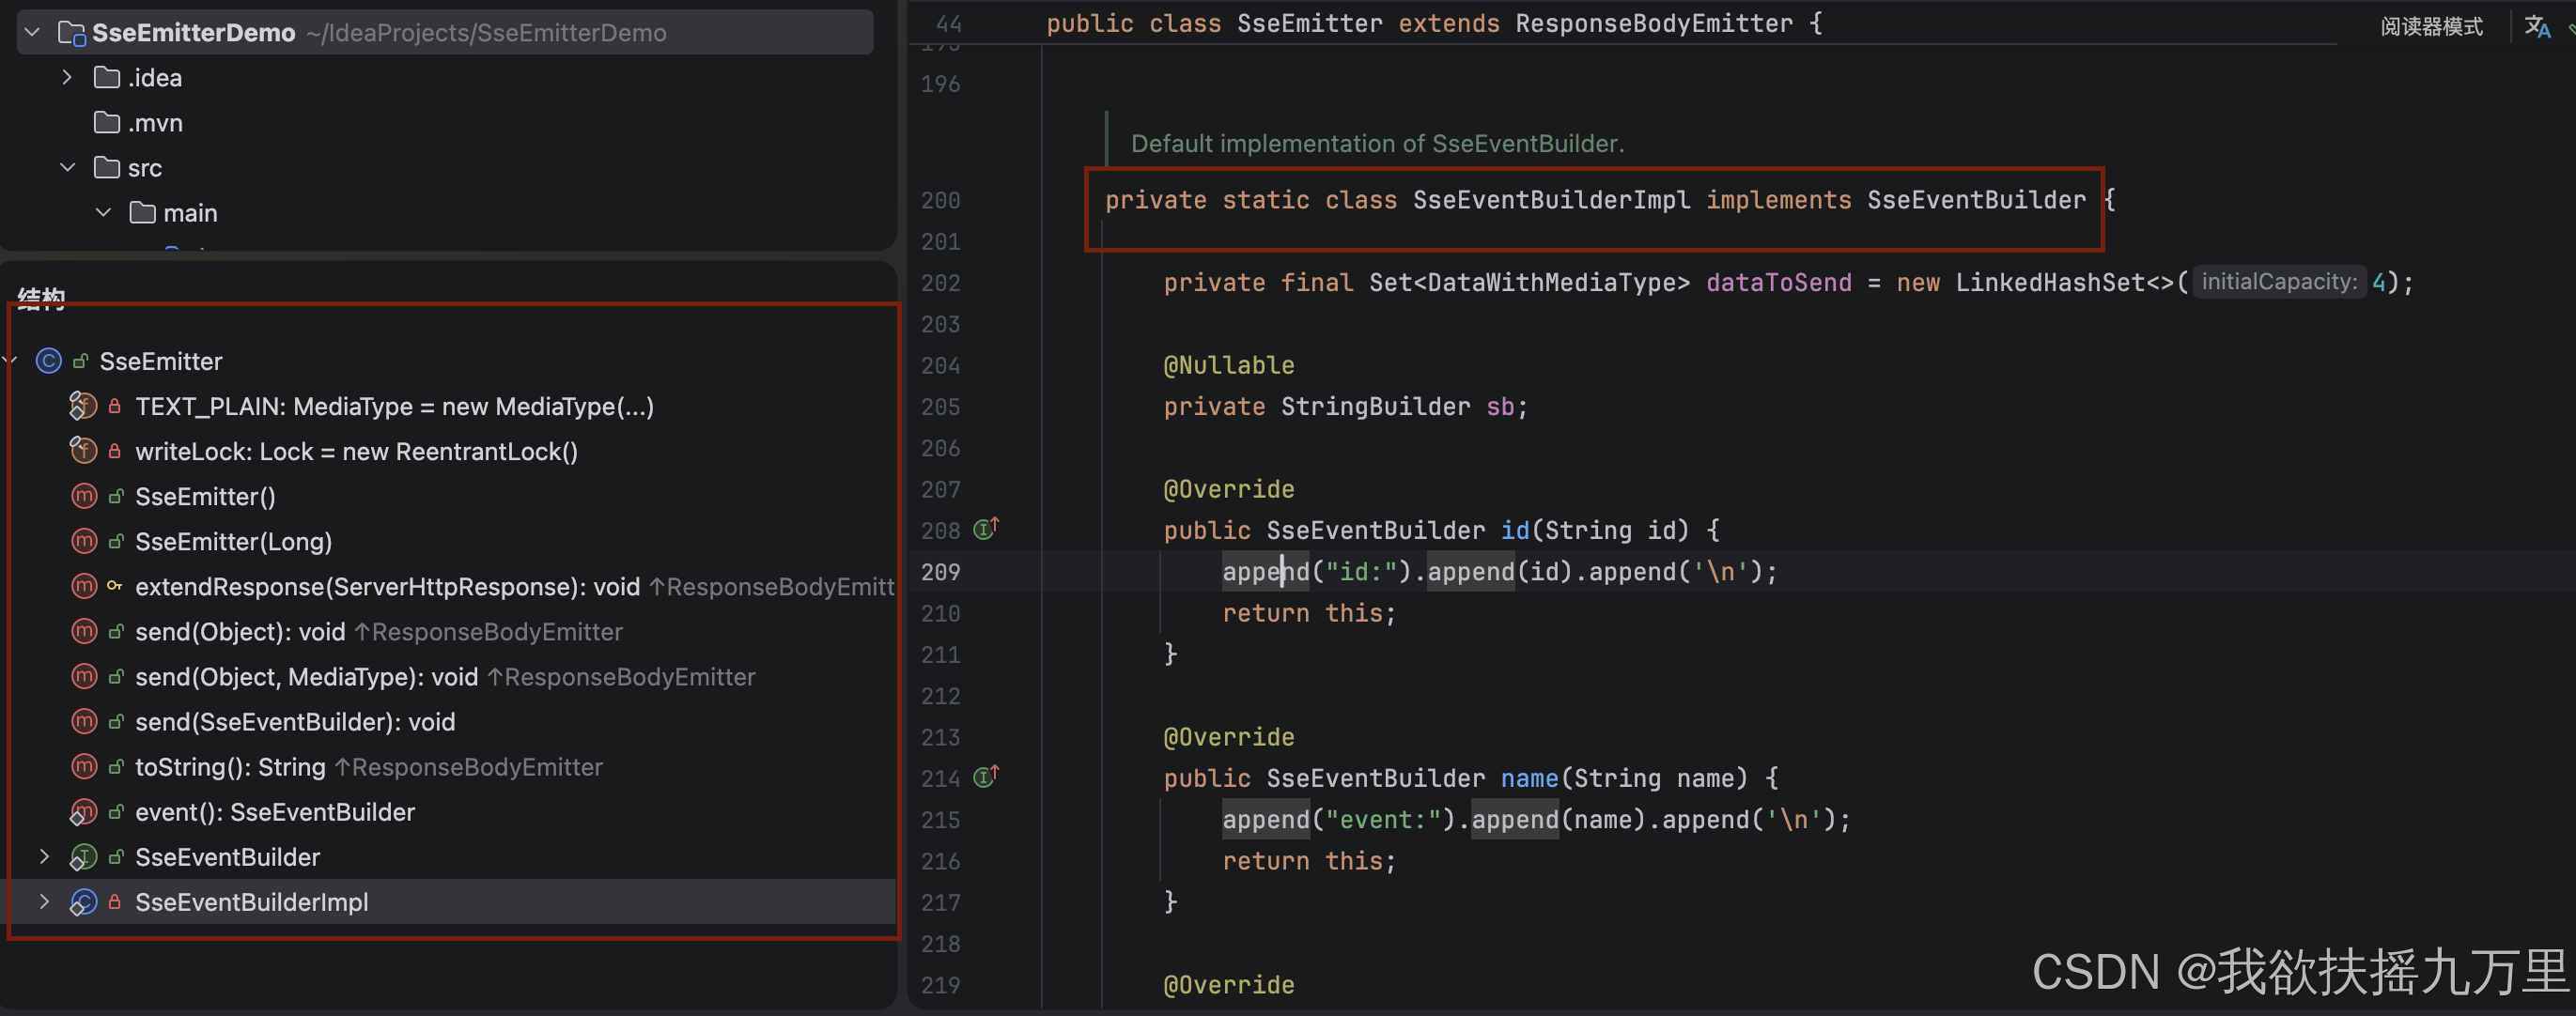The width and height of the screenshot is (2576, 1016).
Task: Select writeLock: Lock field in structure
Action: tap(356, 451)
